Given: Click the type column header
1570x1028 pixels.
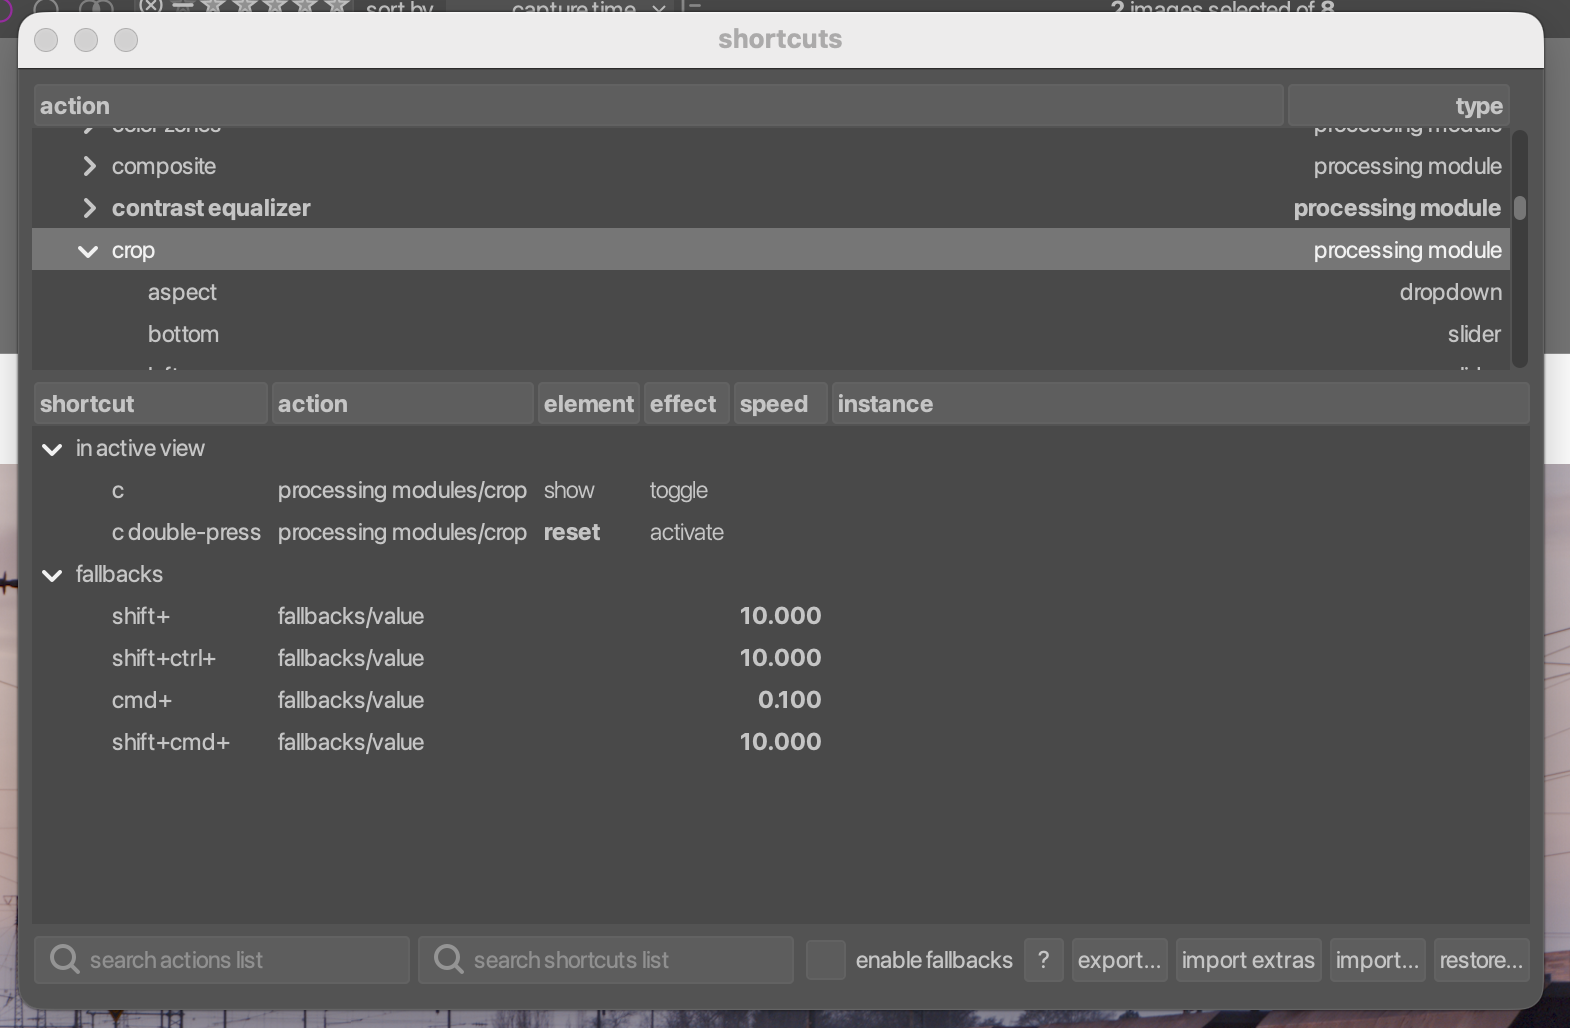Looking at the screenshot, I should point(1398,106).
